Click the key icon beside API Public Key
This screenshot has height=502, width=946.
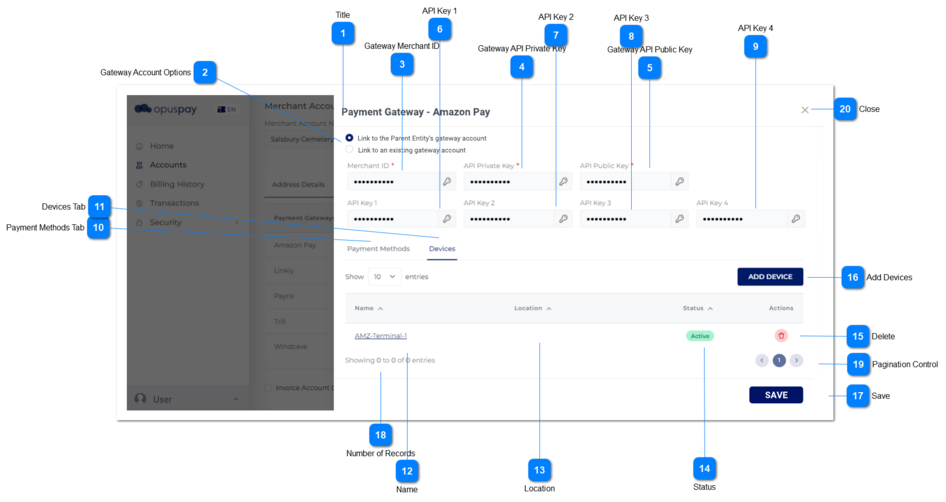680,182
